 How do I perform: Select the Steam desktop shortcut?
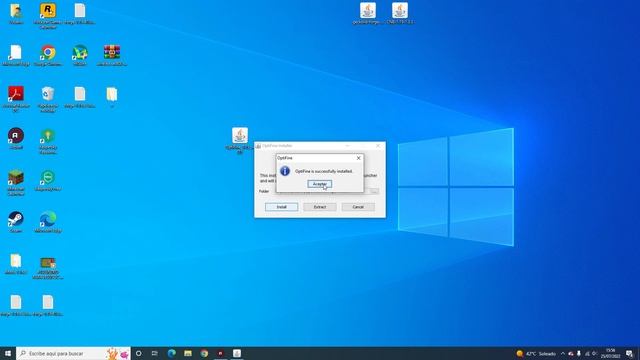point(16,222)
